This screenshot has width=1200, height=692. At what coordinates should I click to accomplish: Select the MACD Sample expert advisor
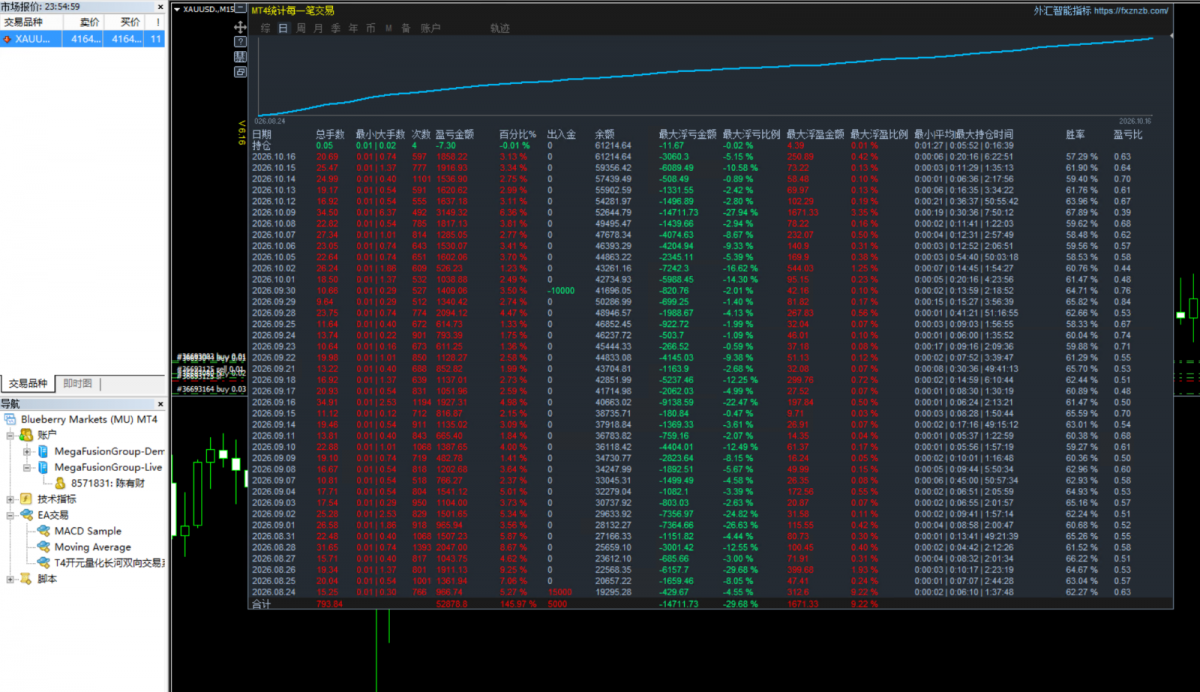88,531
